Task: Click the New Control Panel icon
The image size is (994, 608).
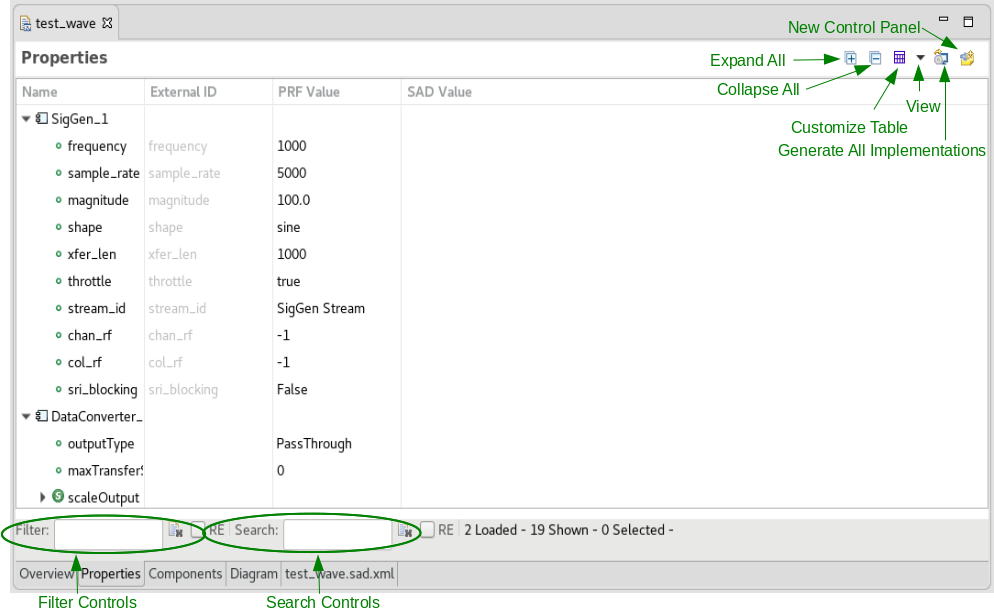Action: pyautogui.click(x=966, y=58)
